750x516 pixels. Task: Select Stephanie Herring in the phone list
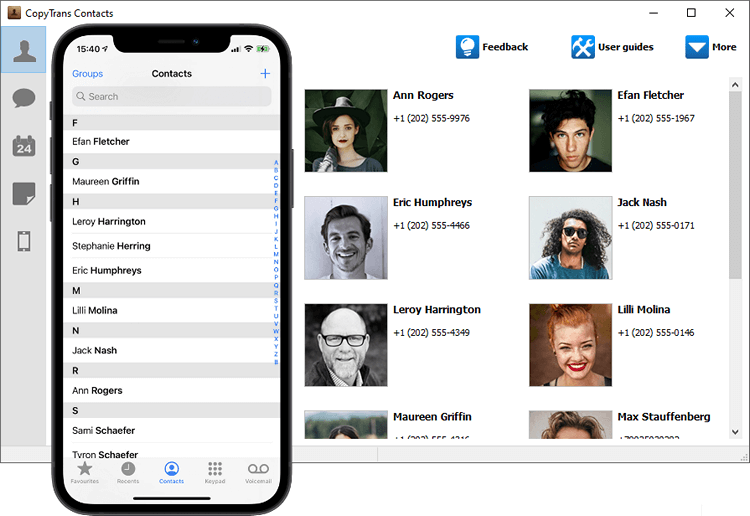coord(171,246)
